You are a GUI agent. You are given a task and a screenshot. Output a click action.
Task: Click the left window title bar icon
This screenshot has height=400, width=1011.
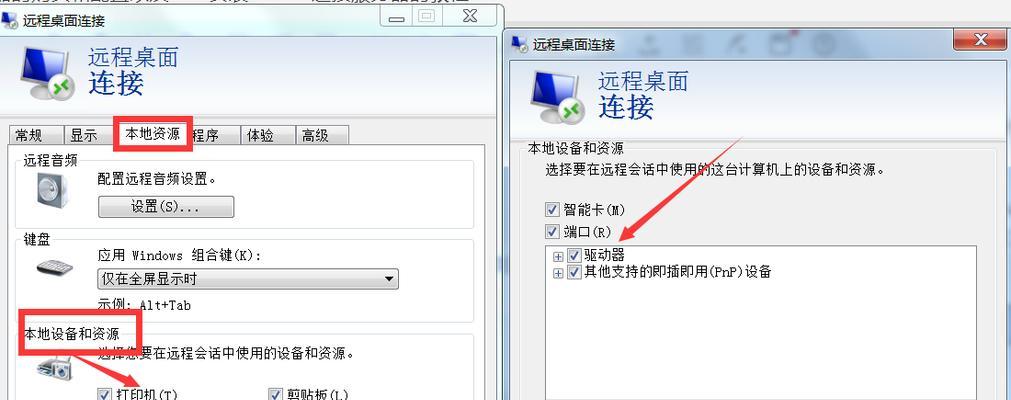[10, 20]
